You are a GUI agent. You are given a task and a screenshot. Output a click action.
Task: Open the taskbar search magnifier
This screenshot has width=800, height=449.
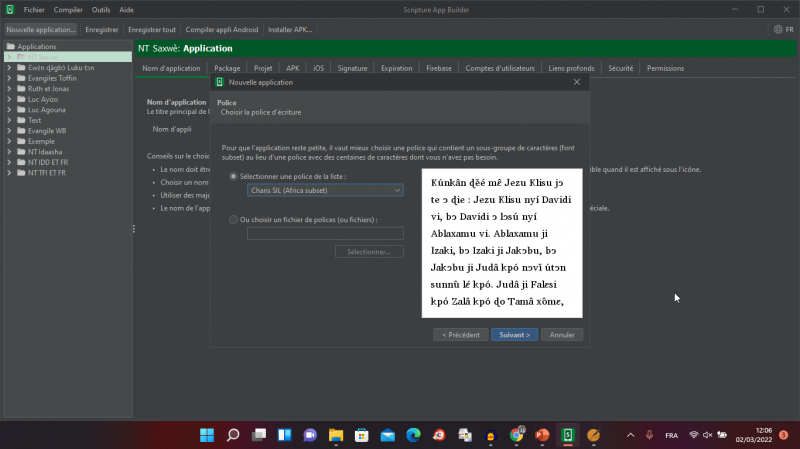point(233,435)
